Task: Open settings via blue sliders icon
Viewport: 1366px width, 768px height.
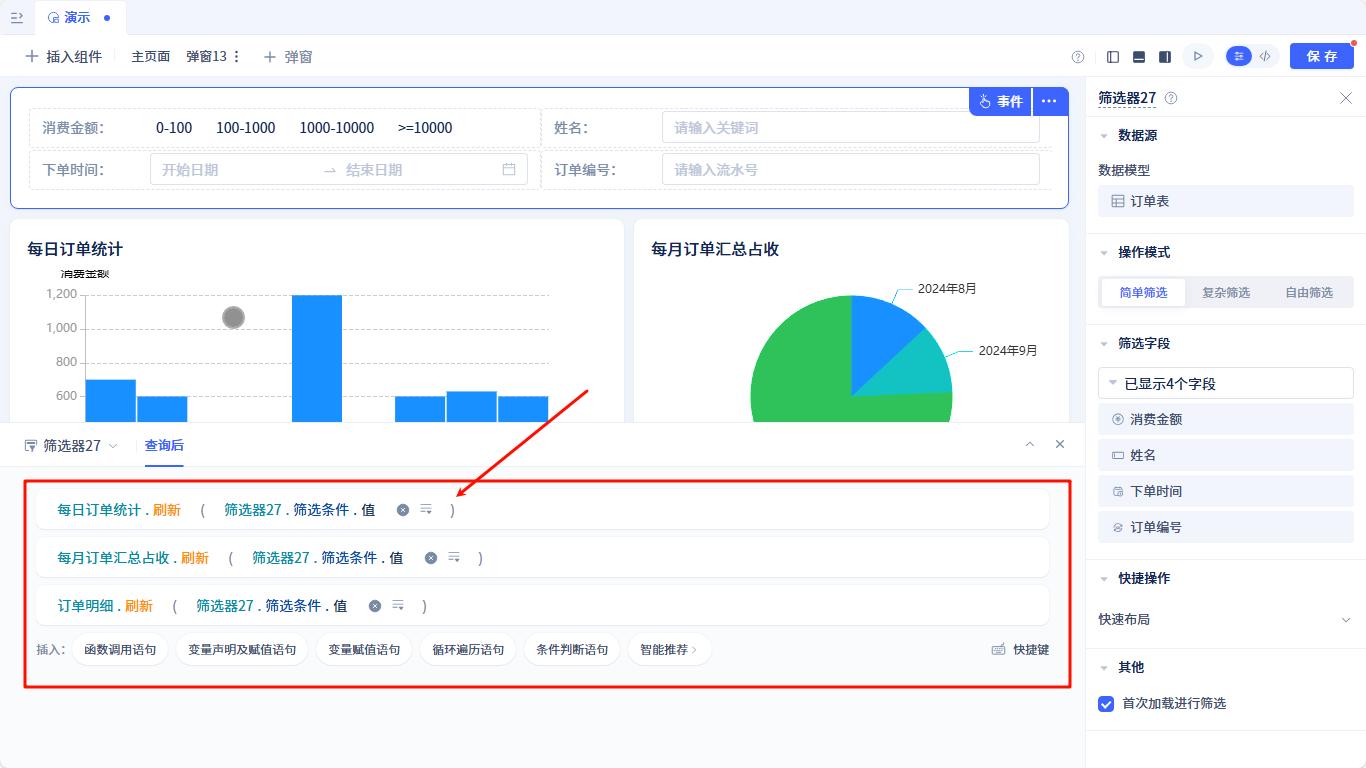Action: coord(1238,56)
